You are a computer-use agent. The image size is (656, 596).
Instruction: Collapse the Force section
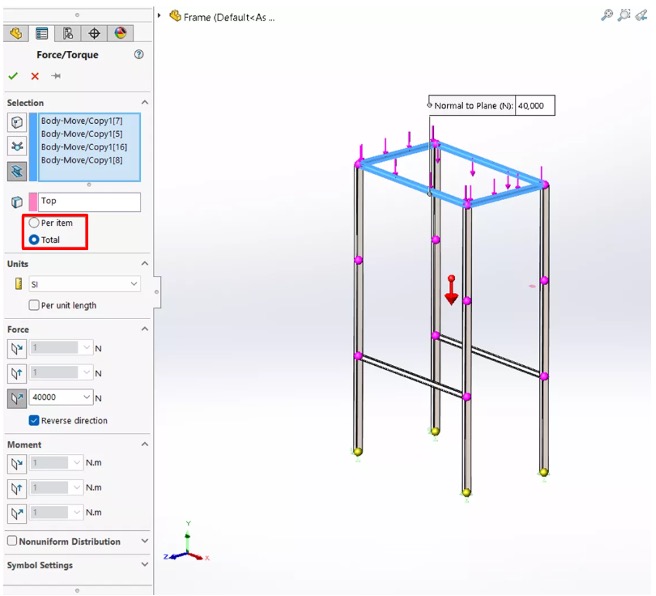[145, 329]
